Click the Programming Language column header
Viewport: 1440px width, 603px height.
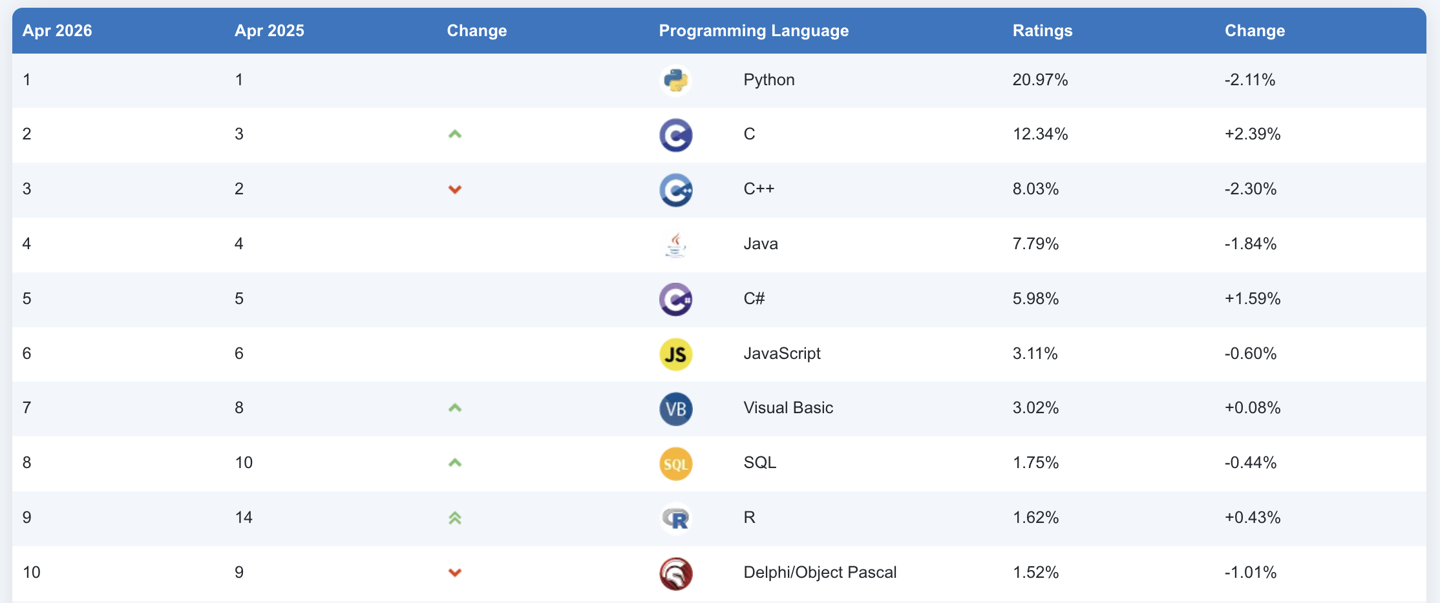pyautogui.click(x=753, y=31)
